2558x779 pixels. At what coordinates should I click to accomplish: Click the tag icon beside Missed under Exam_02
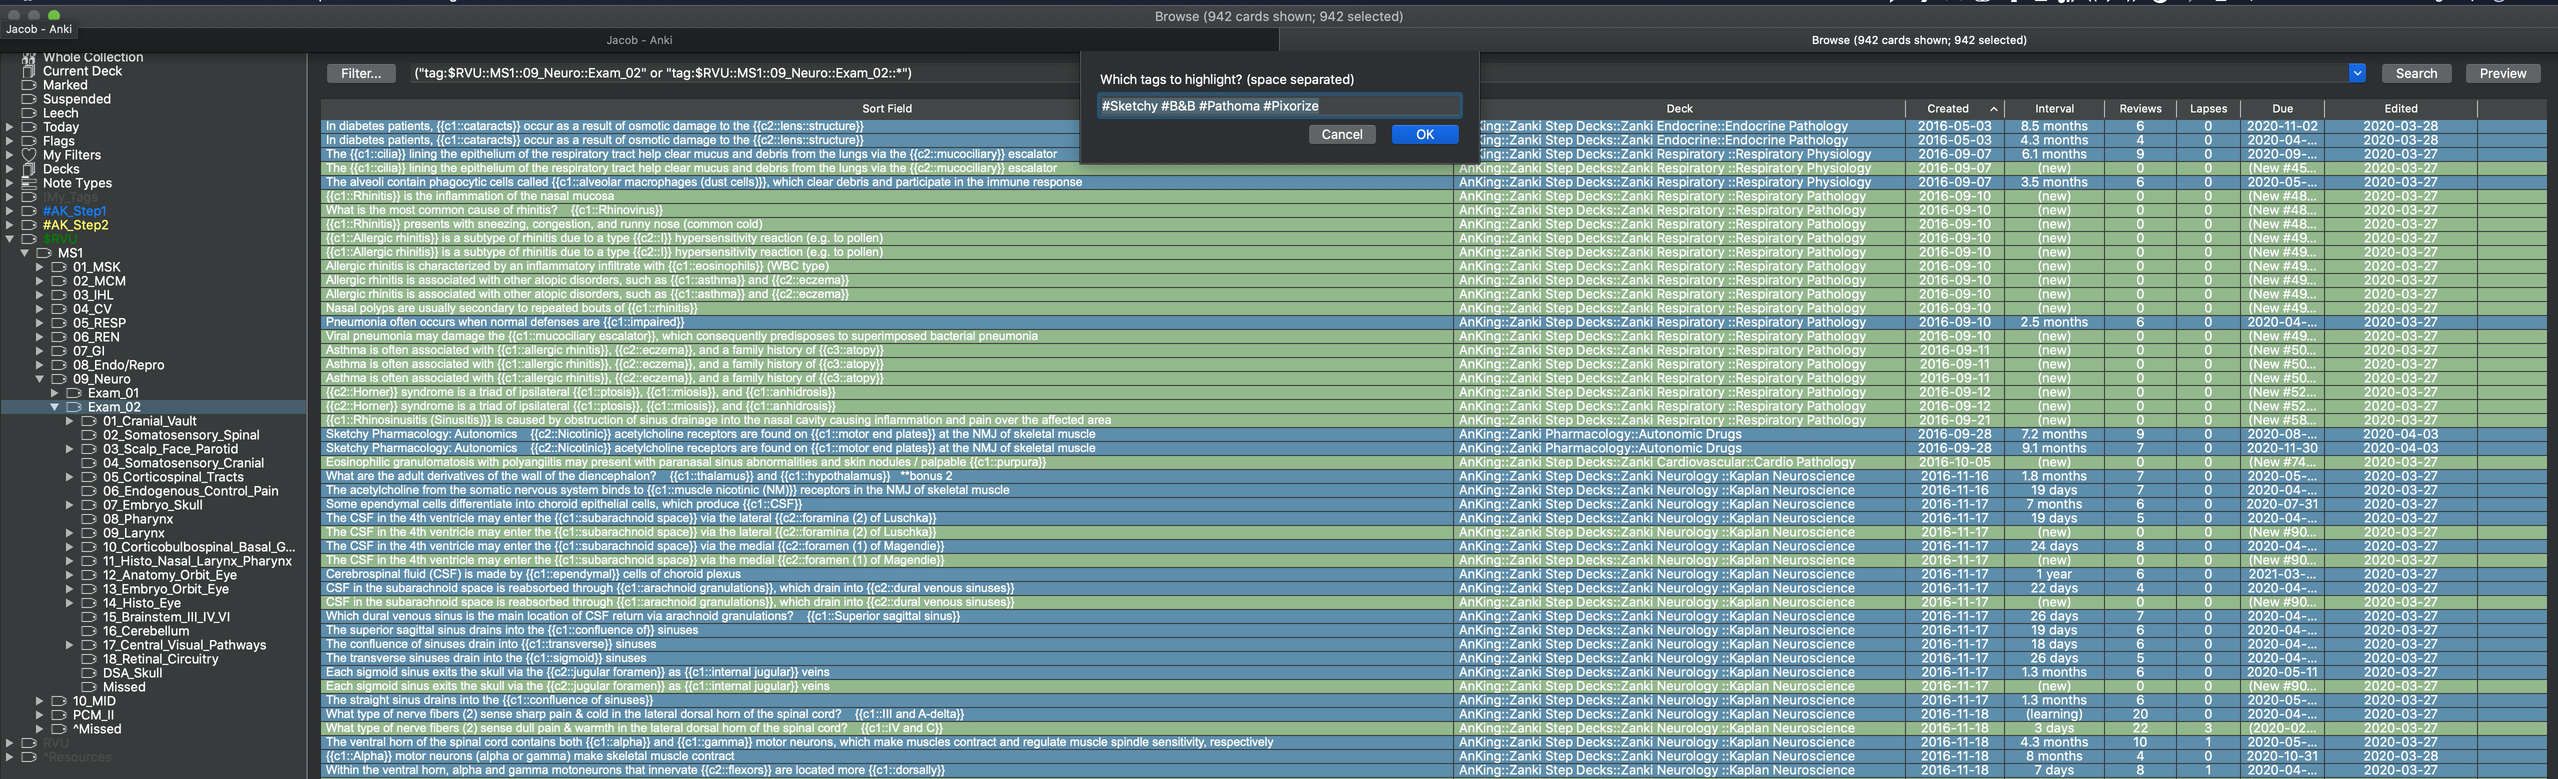89,688
